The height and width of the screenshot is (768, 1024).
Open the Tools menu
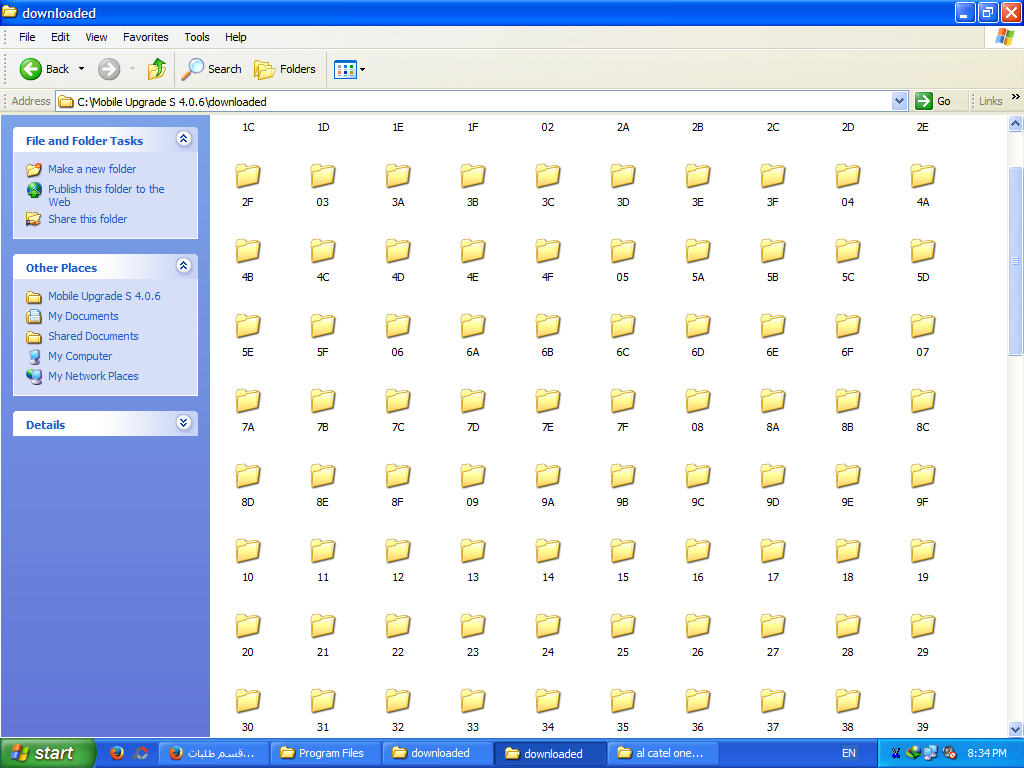click(197, 37)
